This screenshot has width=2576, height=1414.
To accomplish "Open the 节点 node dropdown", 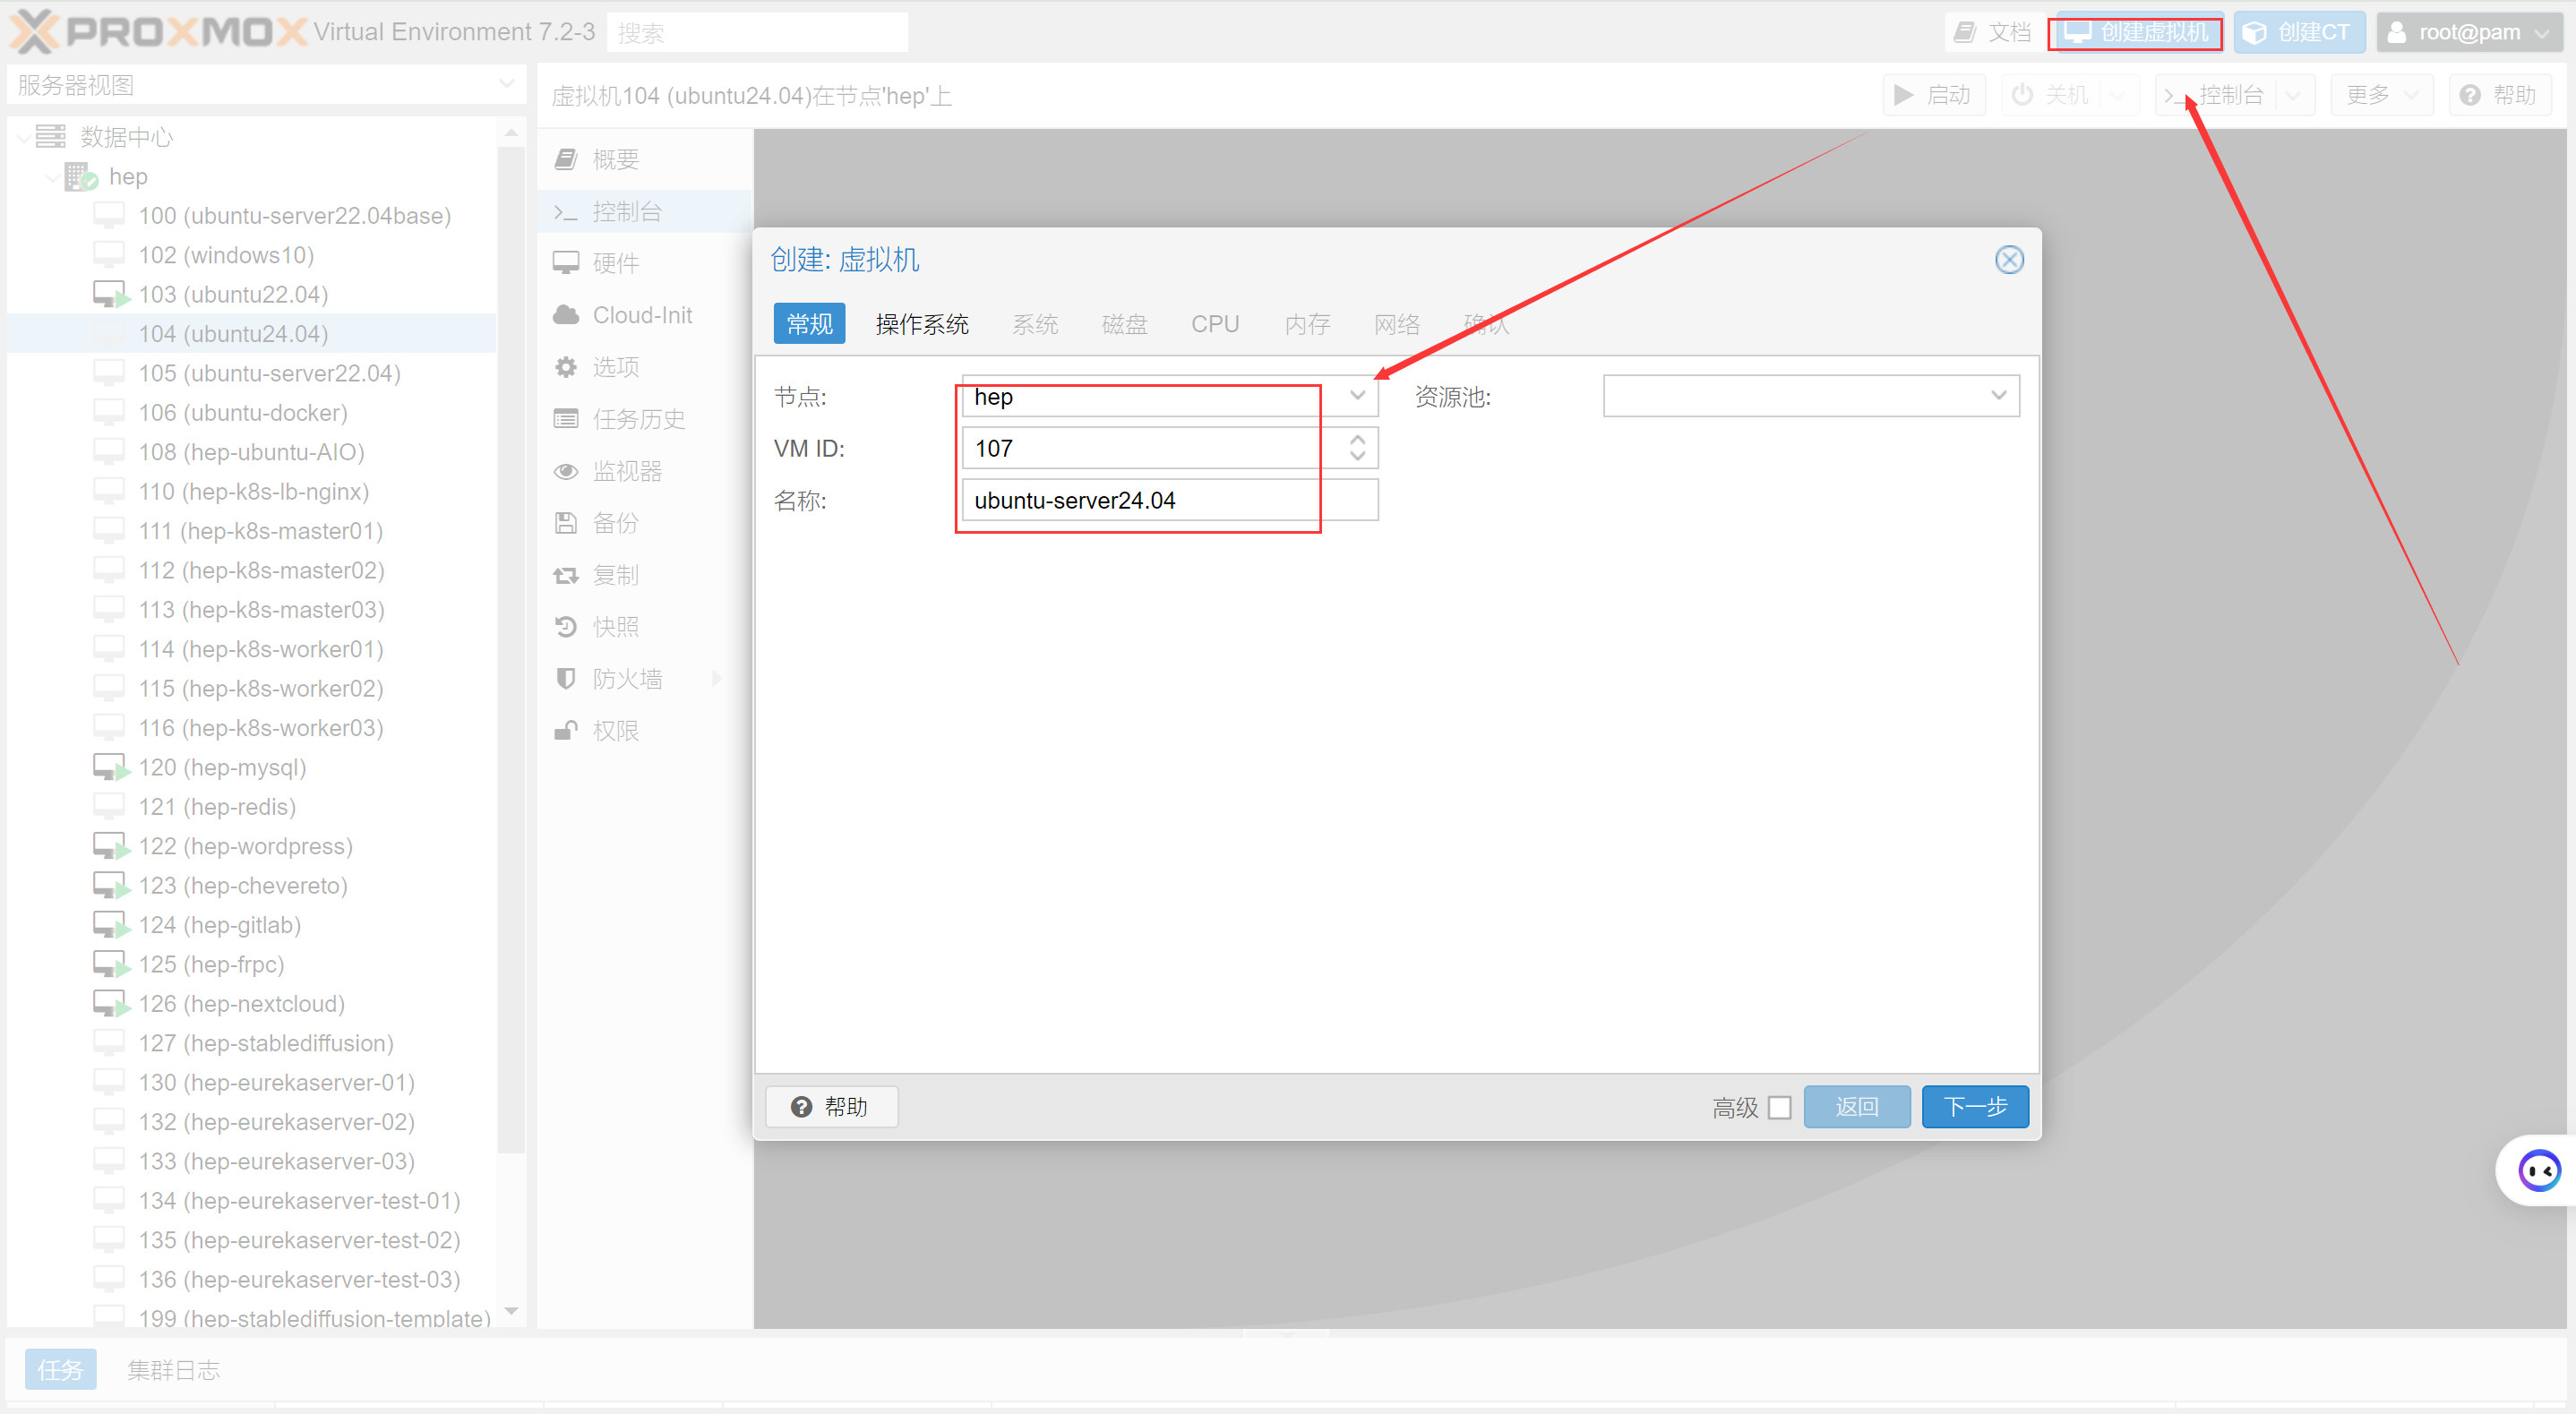I will (x=1357, y=395).
